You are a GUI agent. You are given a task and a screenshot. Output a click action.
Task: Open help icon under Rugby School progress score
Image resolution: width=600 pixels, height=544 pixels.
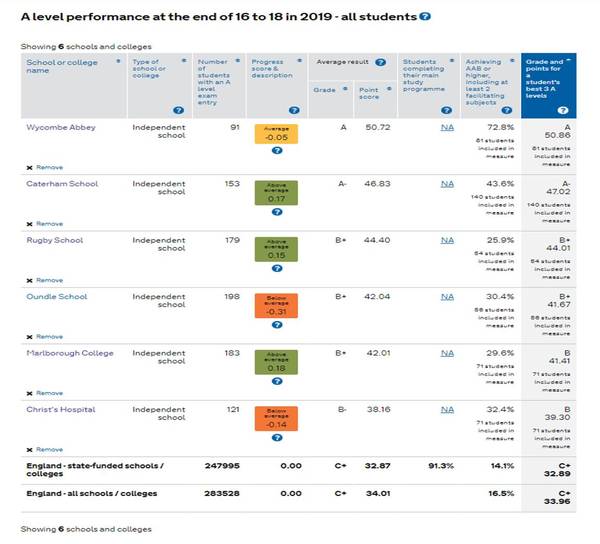point(277,268)
